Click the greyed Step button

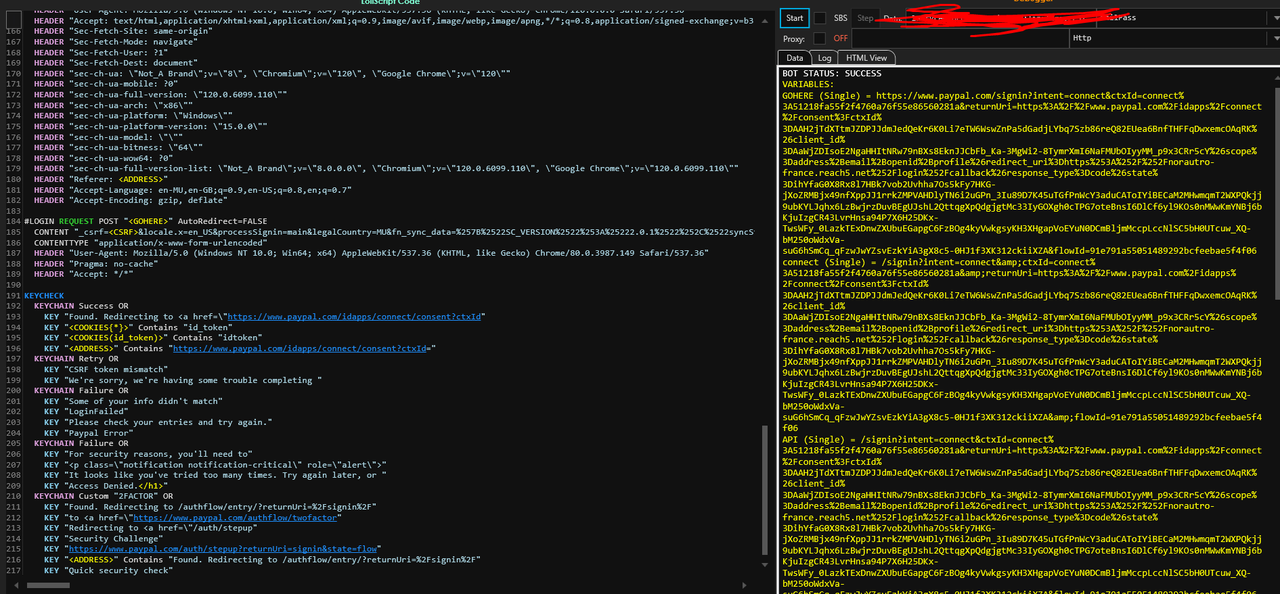tap(866, 18)
